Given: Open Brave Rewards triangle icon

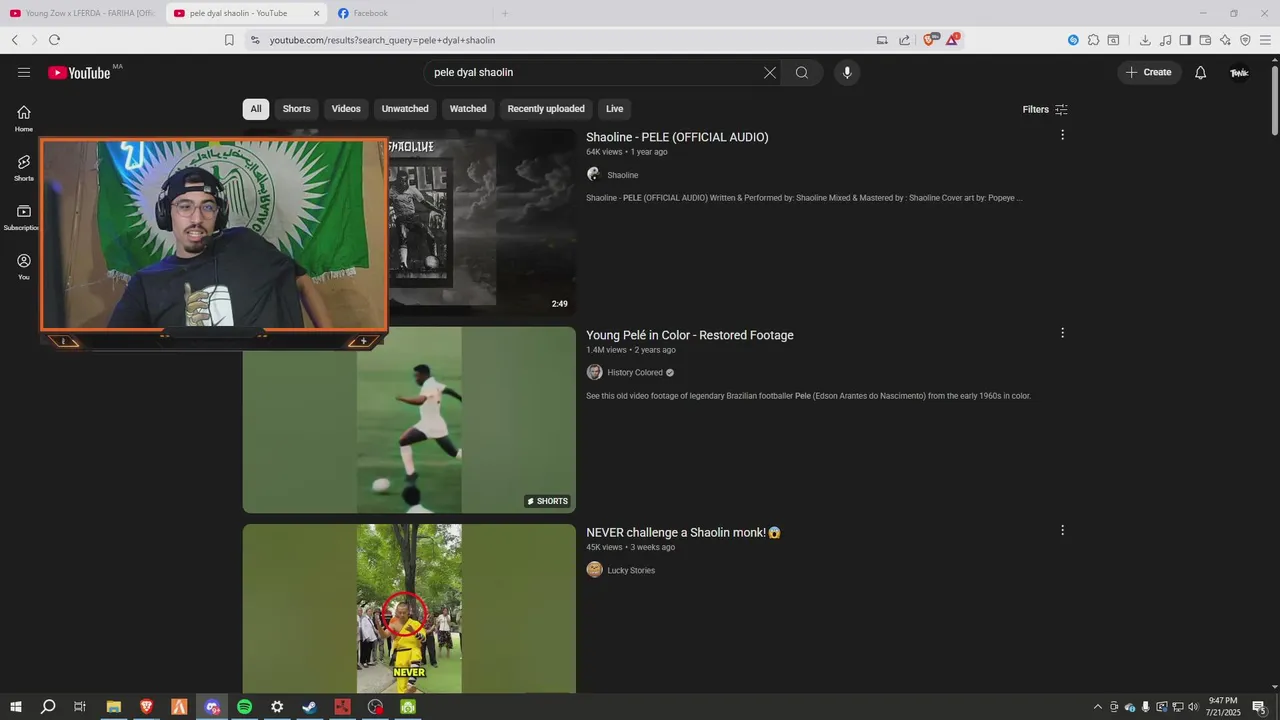Looking at the screenshot, I should (x=953, y=40).
